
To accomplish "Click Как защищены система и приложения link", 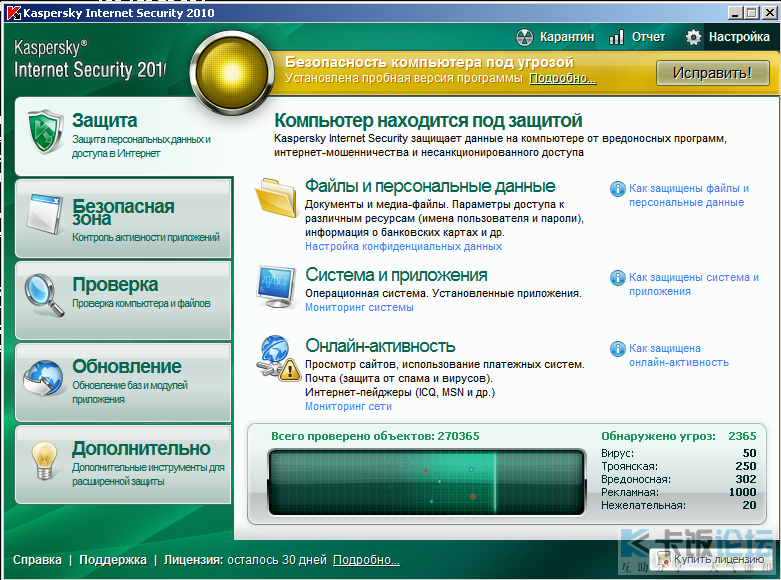I will [694, 284].
